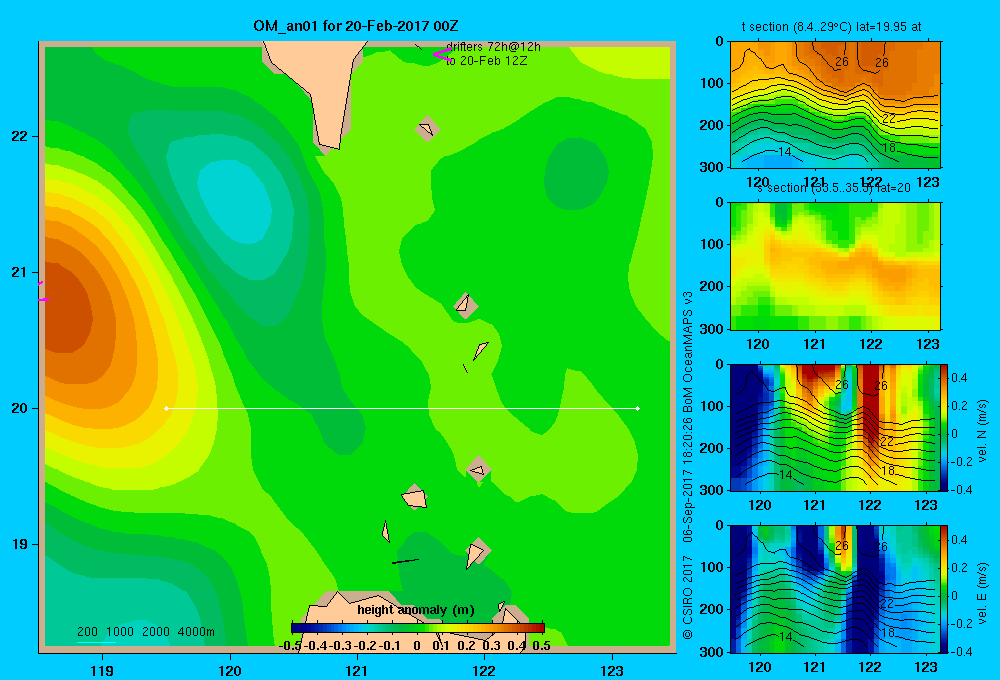Open the temperature section plot

[835, 105]
